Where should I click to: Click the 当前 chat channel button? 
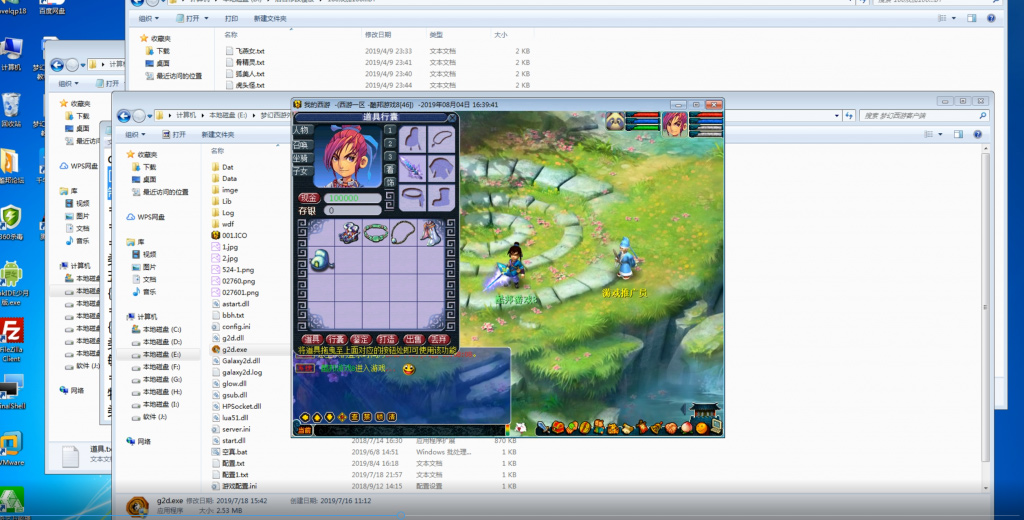coord(304,430)
